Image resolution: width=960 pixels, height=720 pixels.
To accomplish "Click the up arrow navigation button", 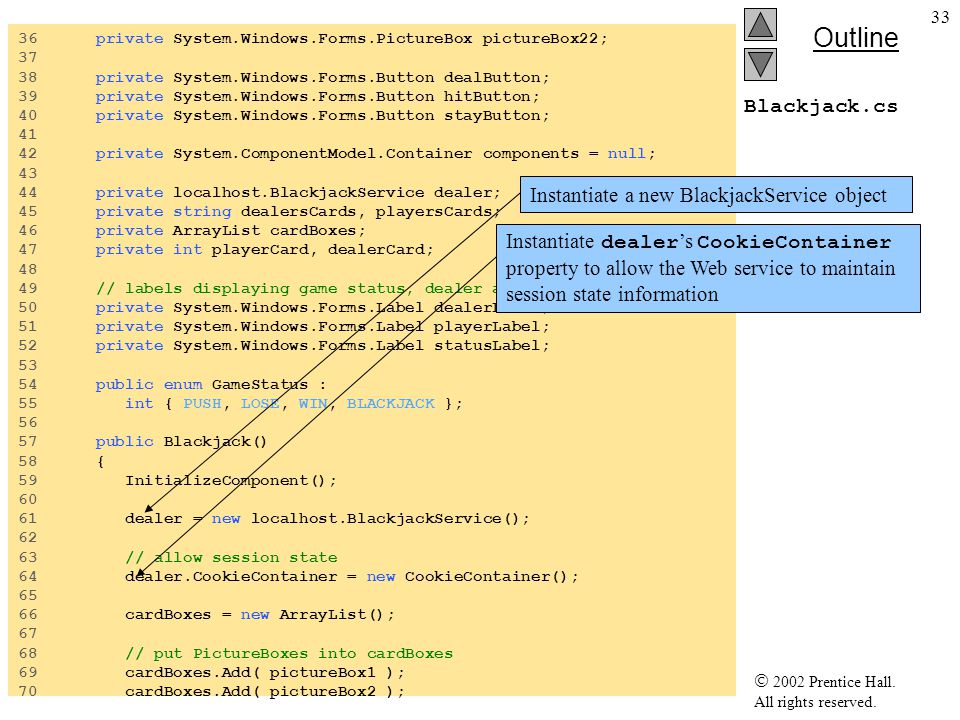I will (x=760, y=24).
